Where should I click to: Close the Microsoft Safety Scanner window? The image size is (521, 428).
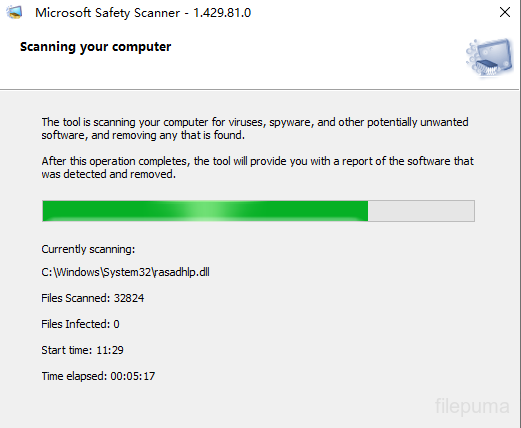tap(505, 12)
